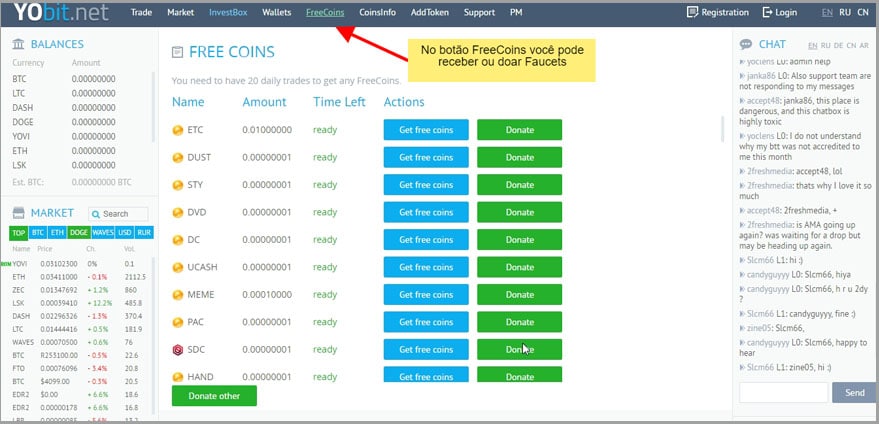
Task: Switch site language to RU
Action: click(x=845, y=12)
